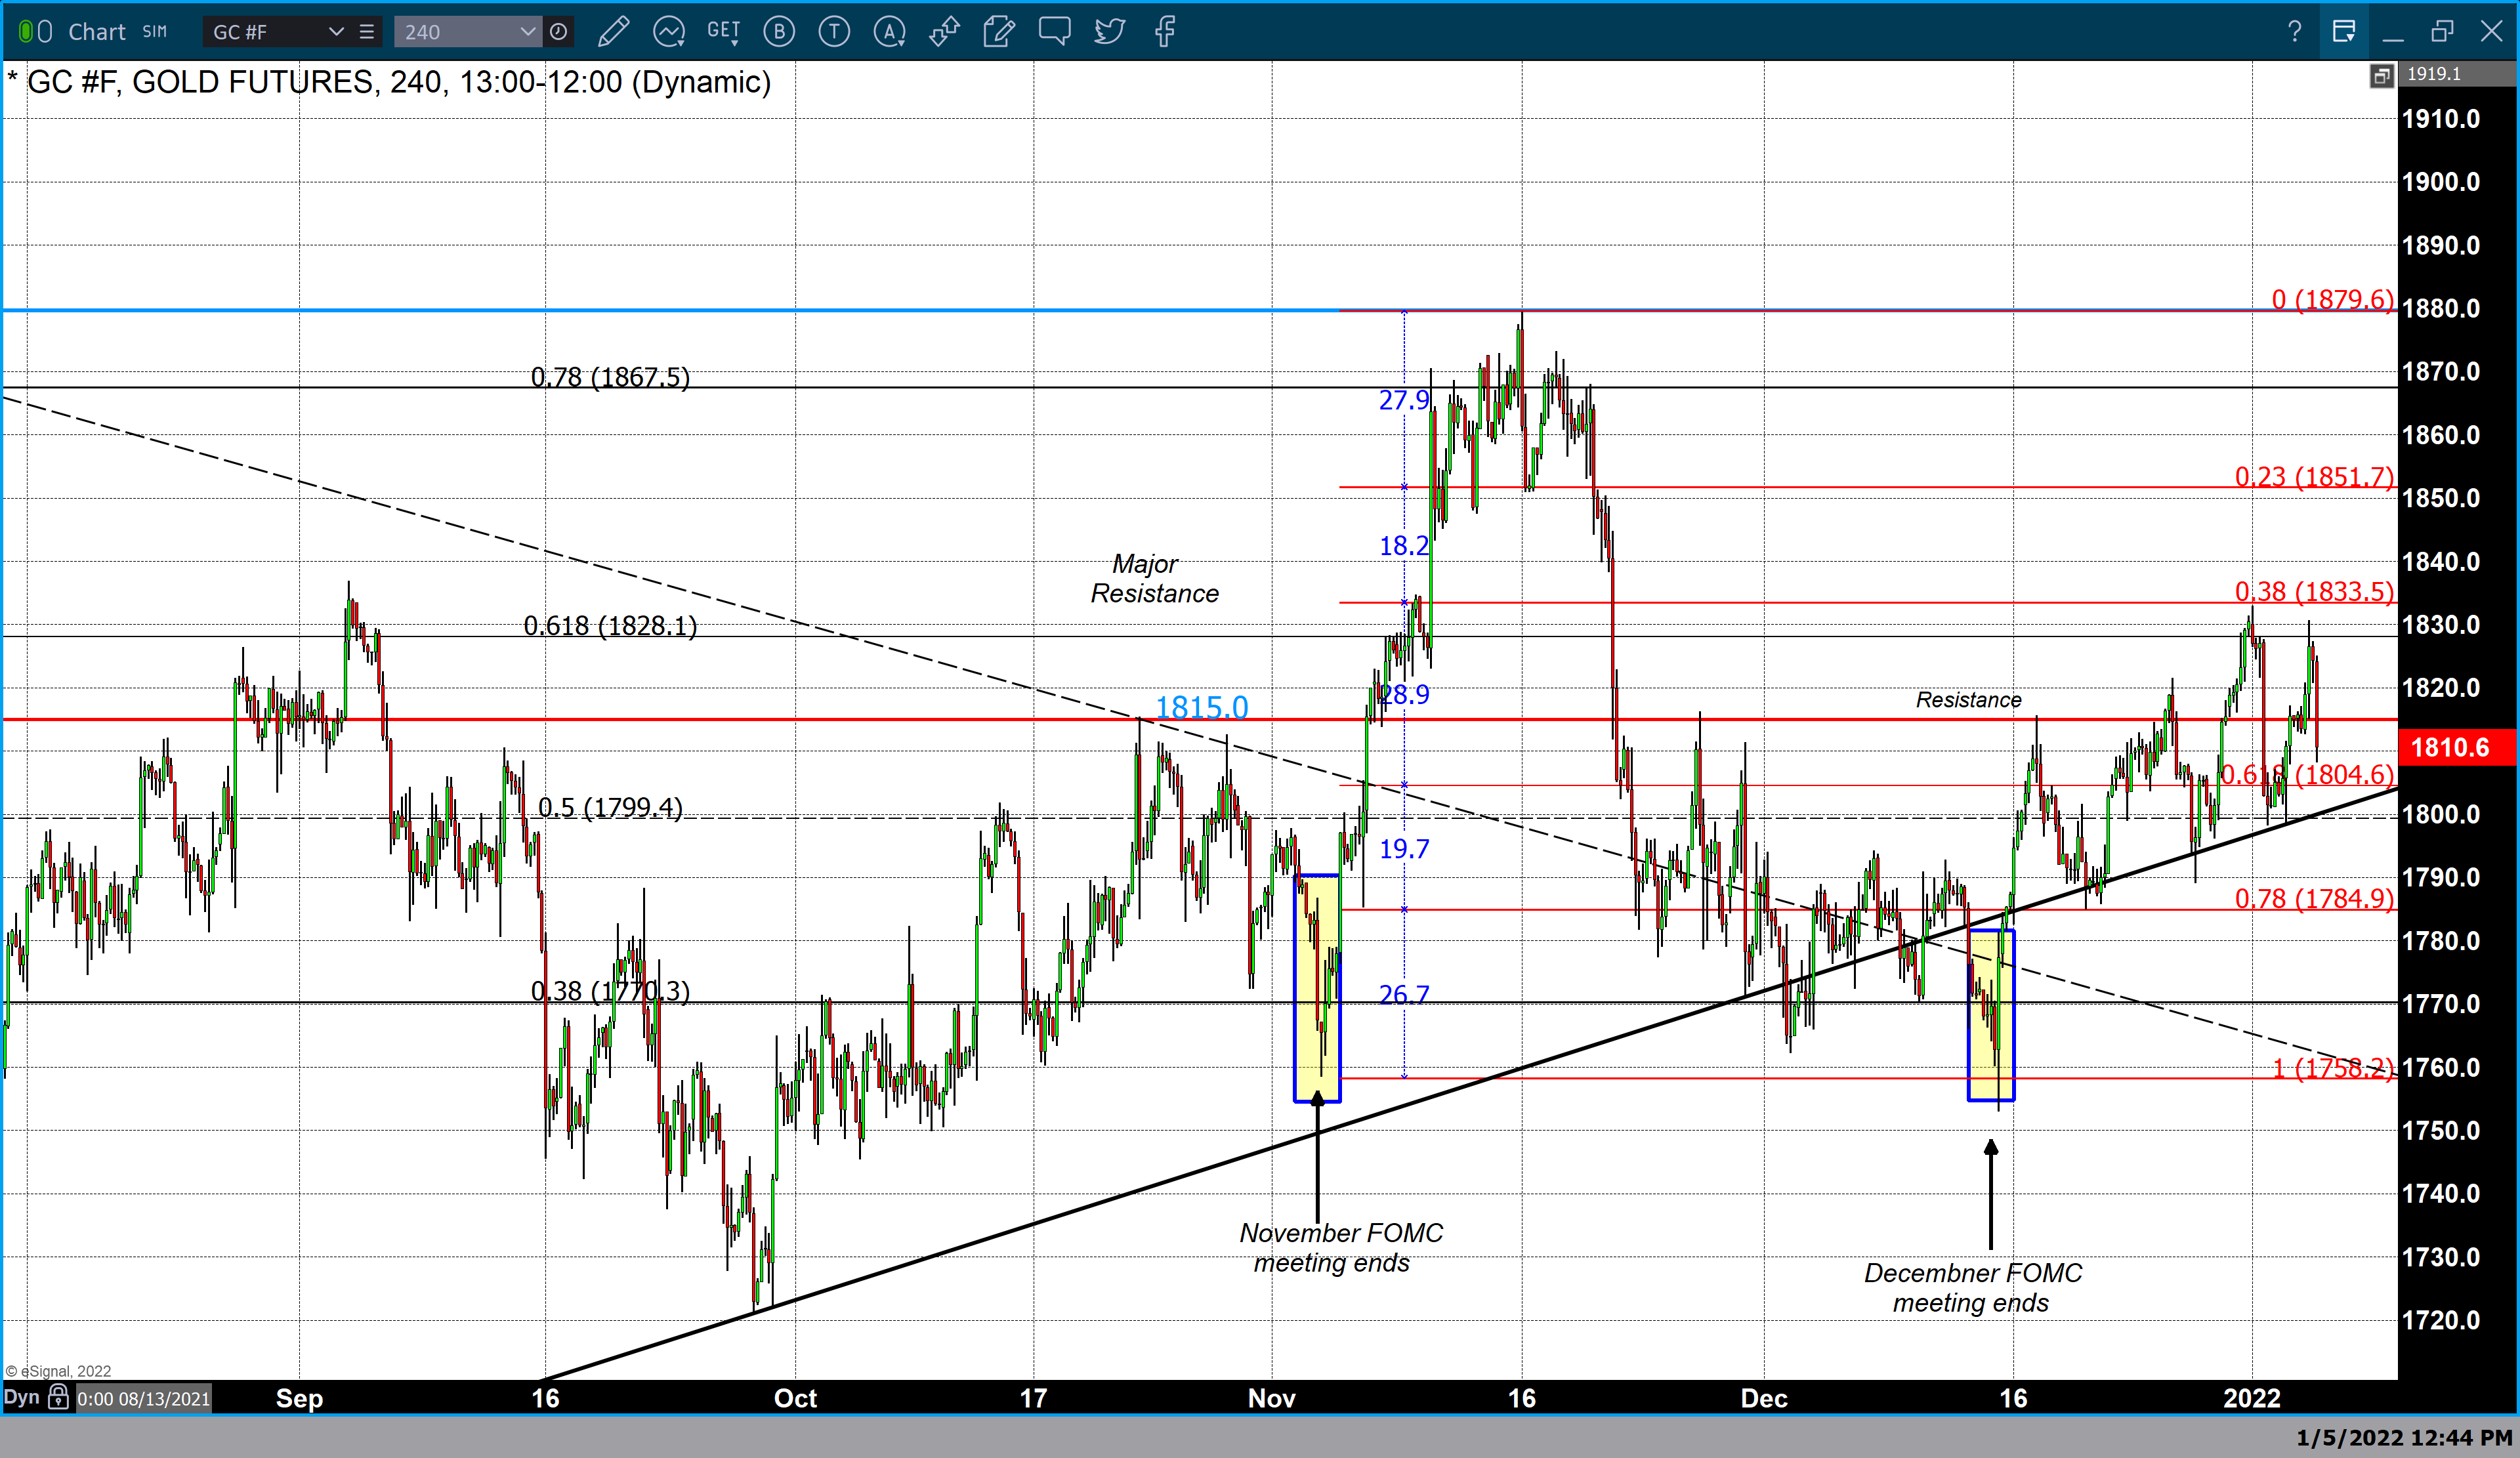The image size is (2520, 1458).
Task: Toggle the second empty link indicator
Action: pyautogui.click(x=45, y=32)
